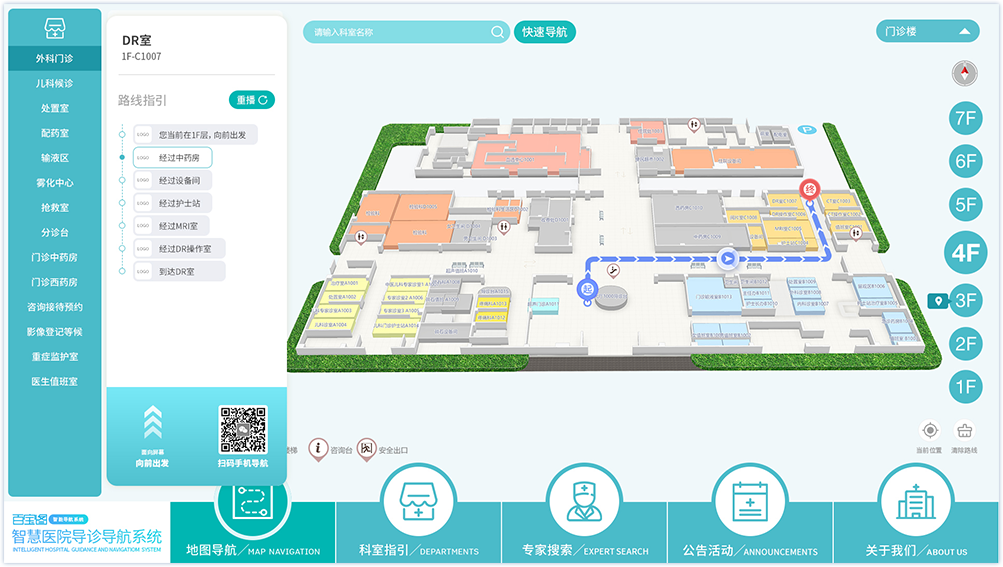Screen dimensions: 1003x567
Task: Open Expert Search doctor icon
Action: (x=583, y=502)
